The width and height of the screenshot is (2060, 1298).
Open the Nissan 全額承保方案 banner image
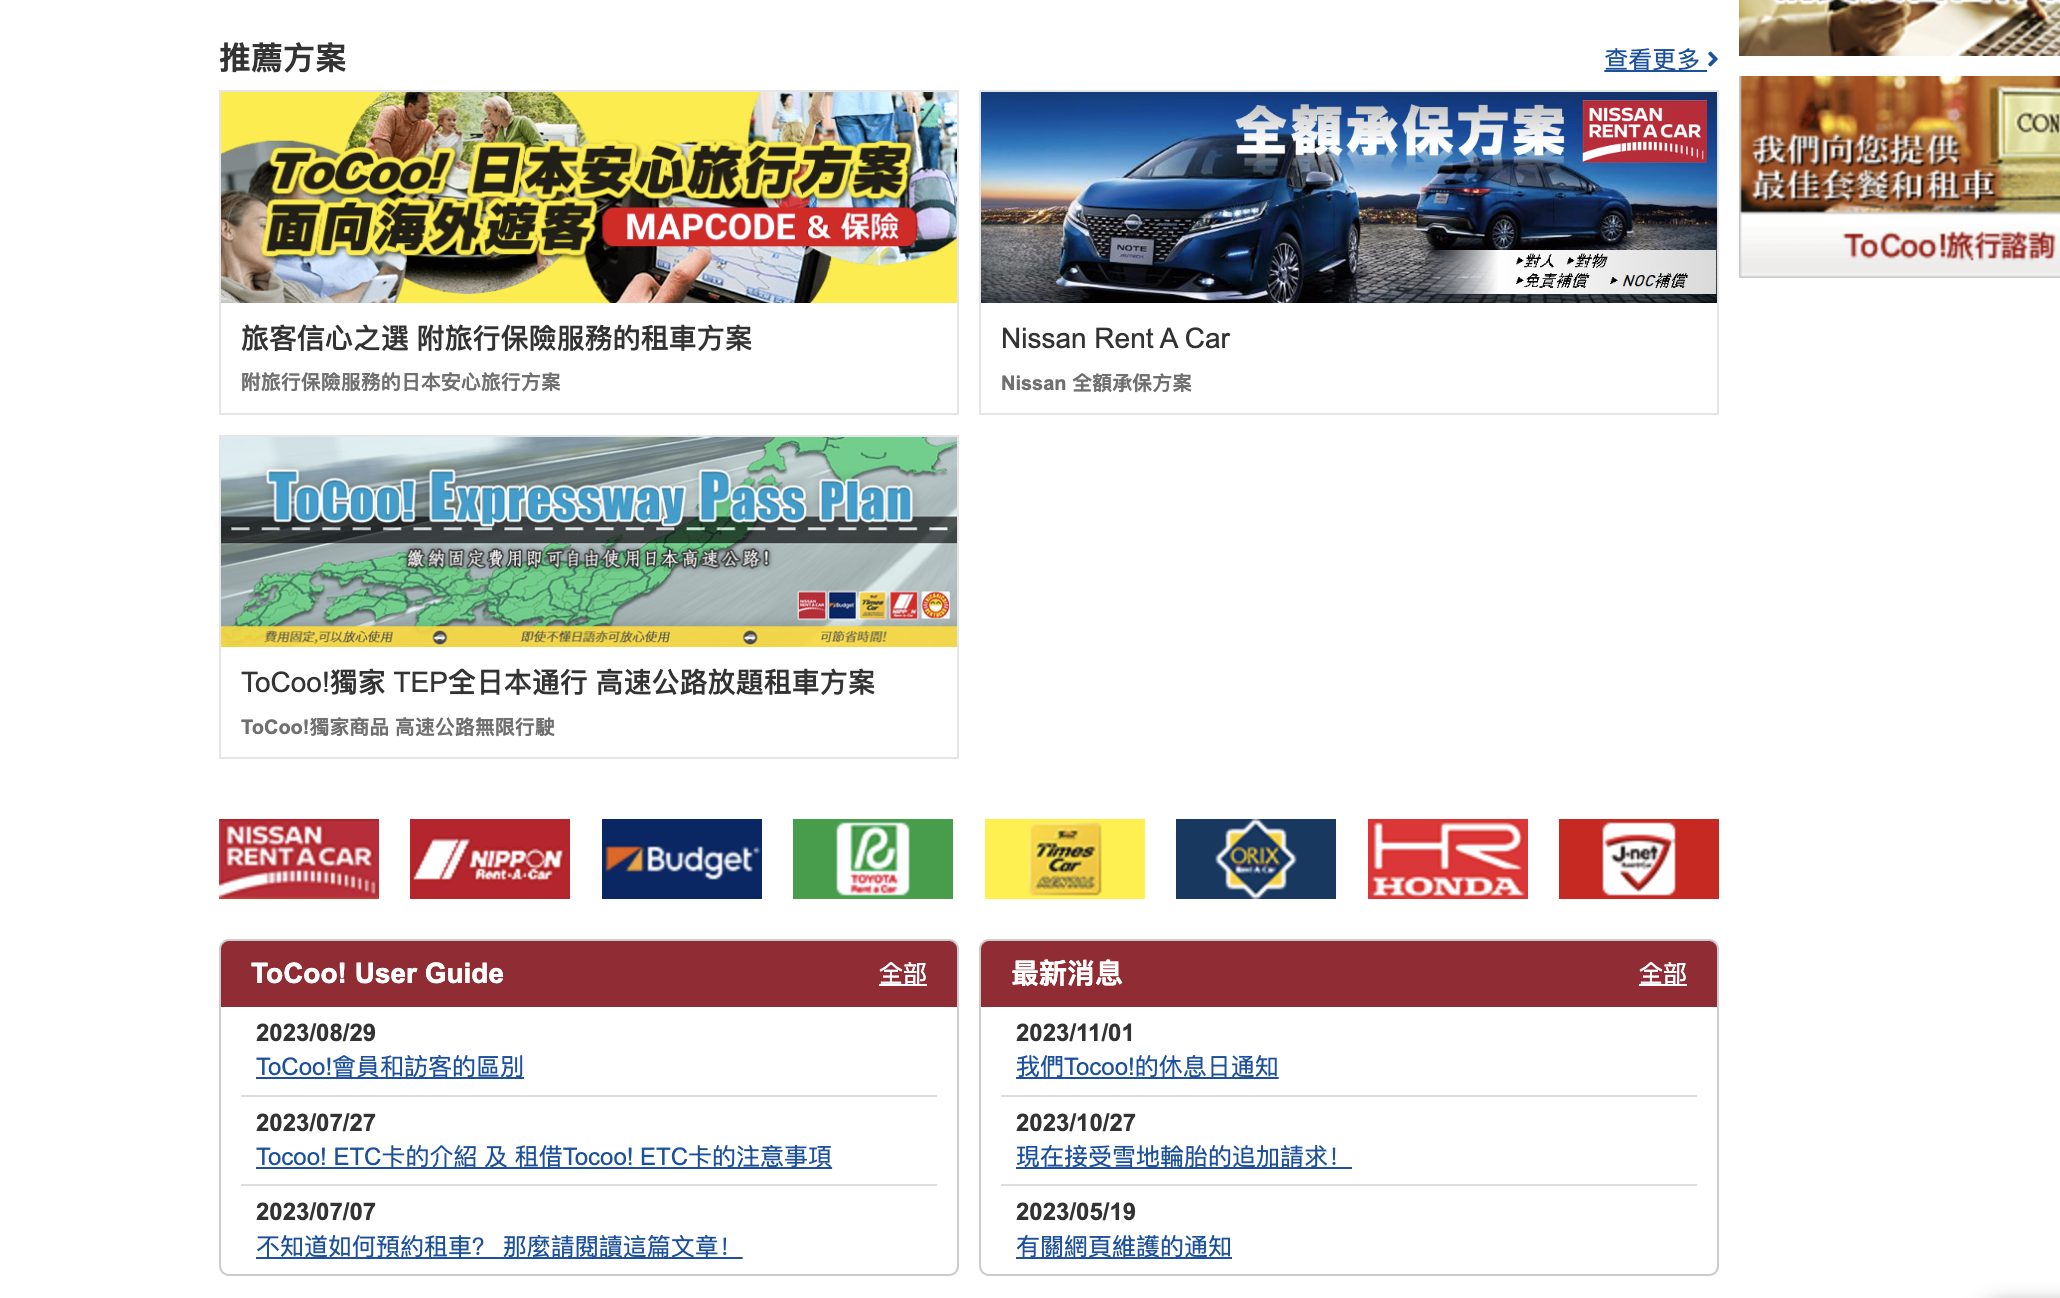1348,196
